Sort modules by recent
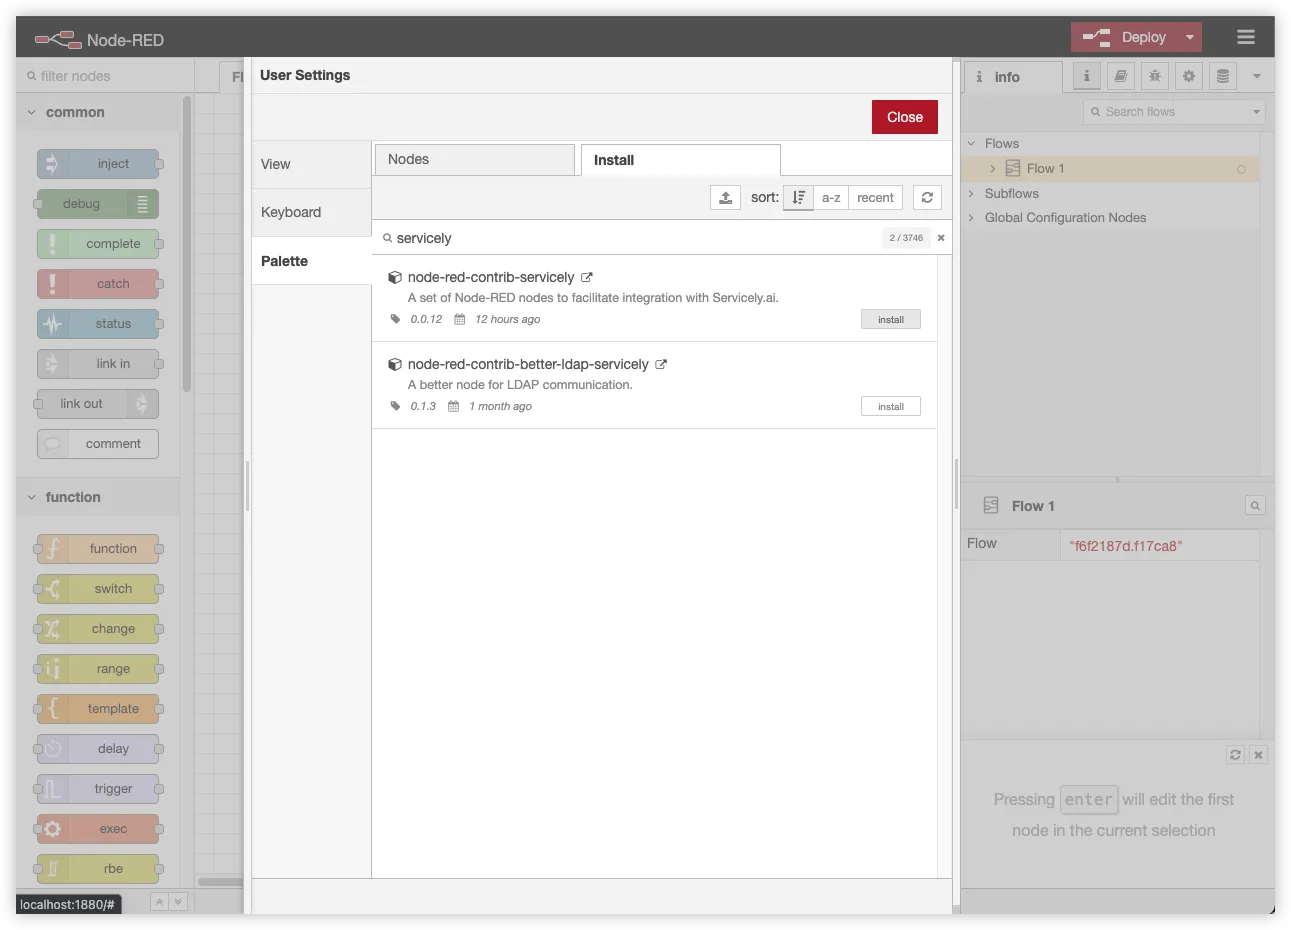Screen dimensions: 1291x930 (x=875, y=197)
